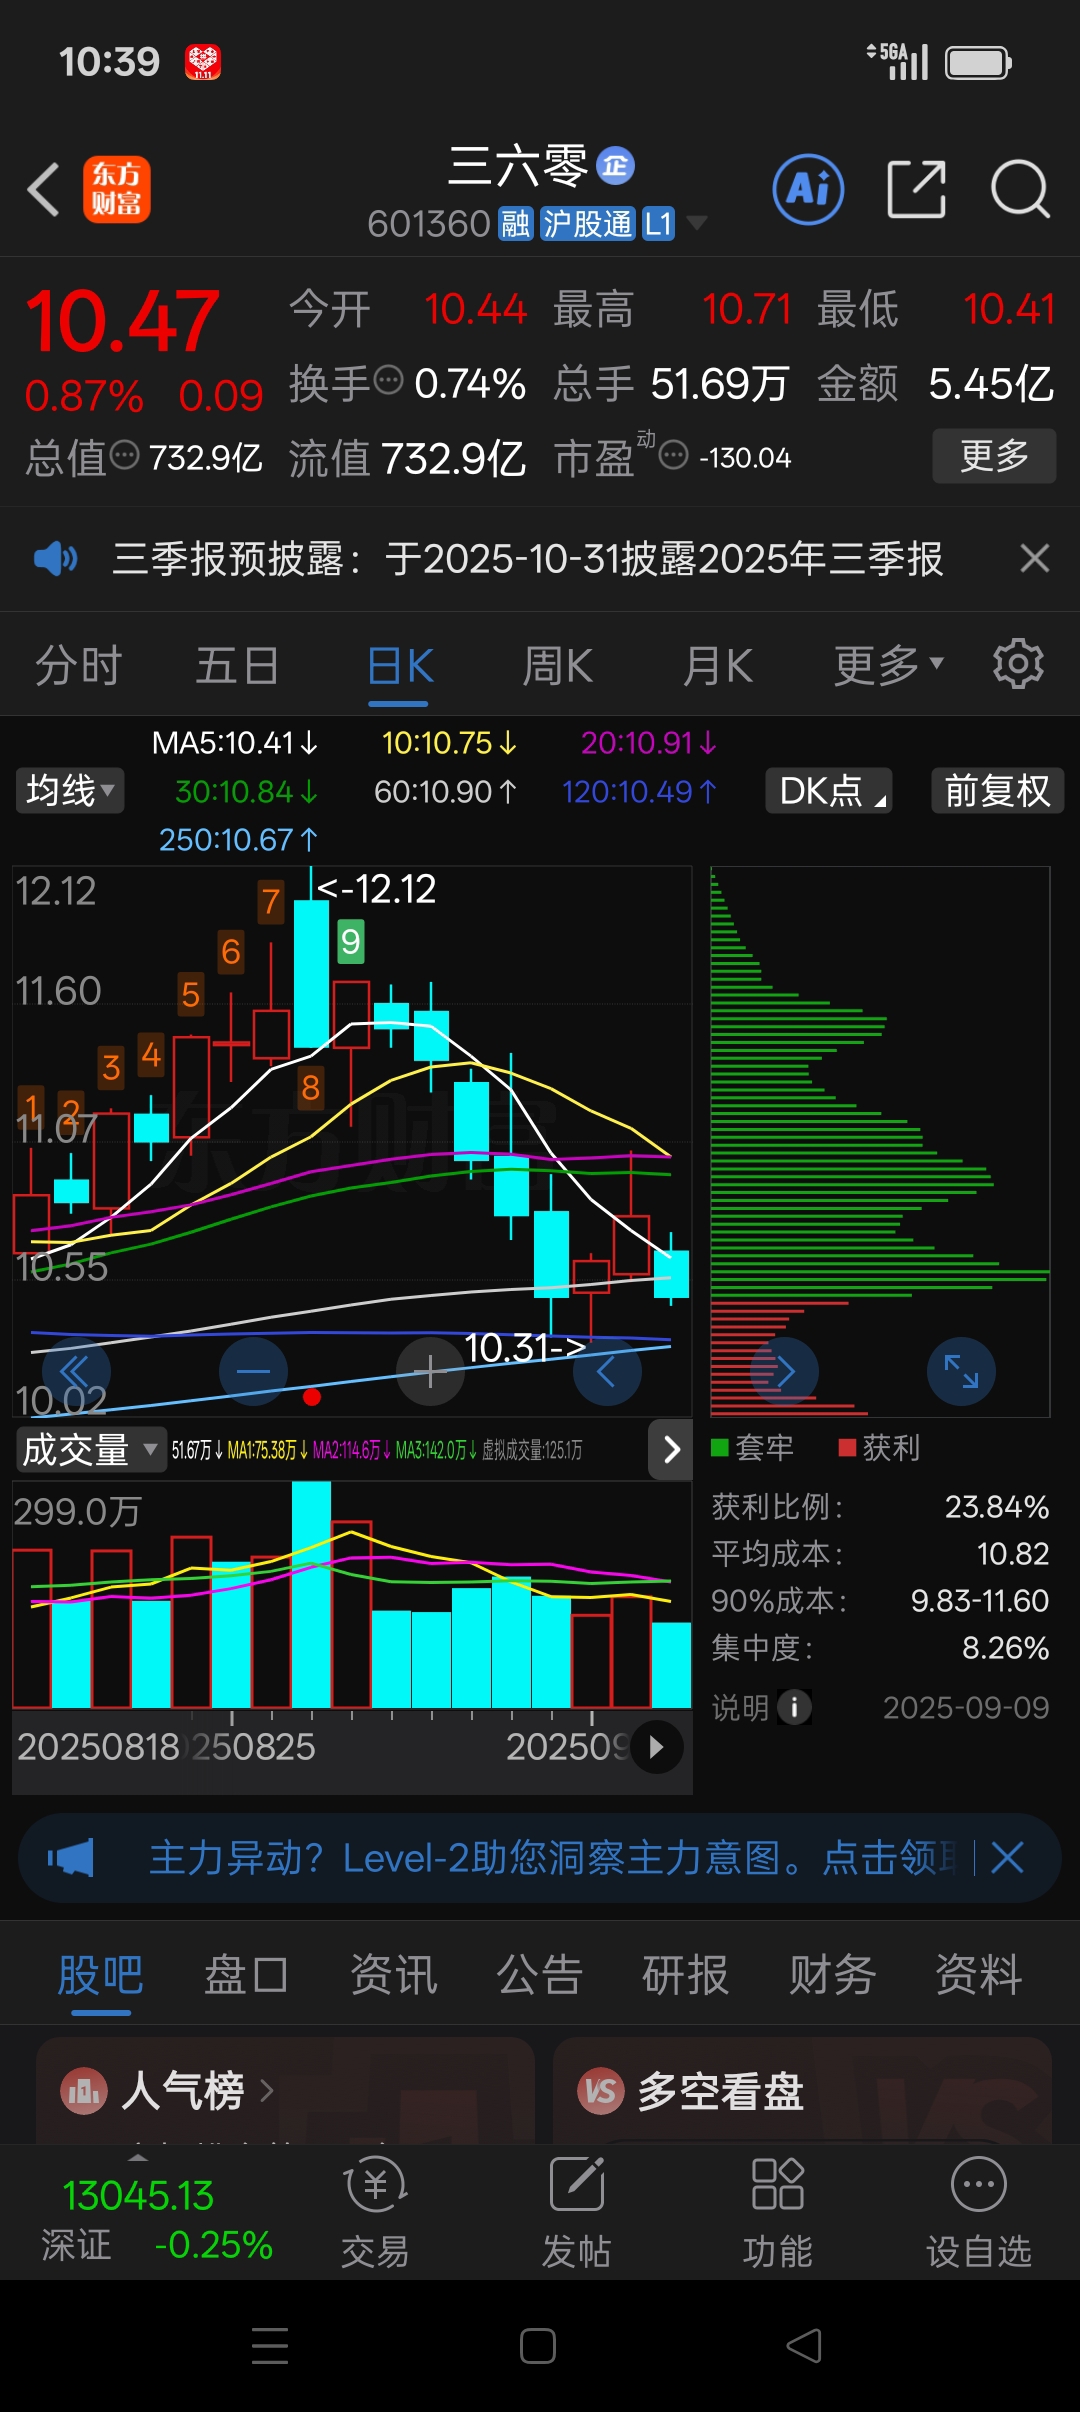Select 周K chart tab
The width and height of the screenshot is (1080, 2412).
(558, 665)
